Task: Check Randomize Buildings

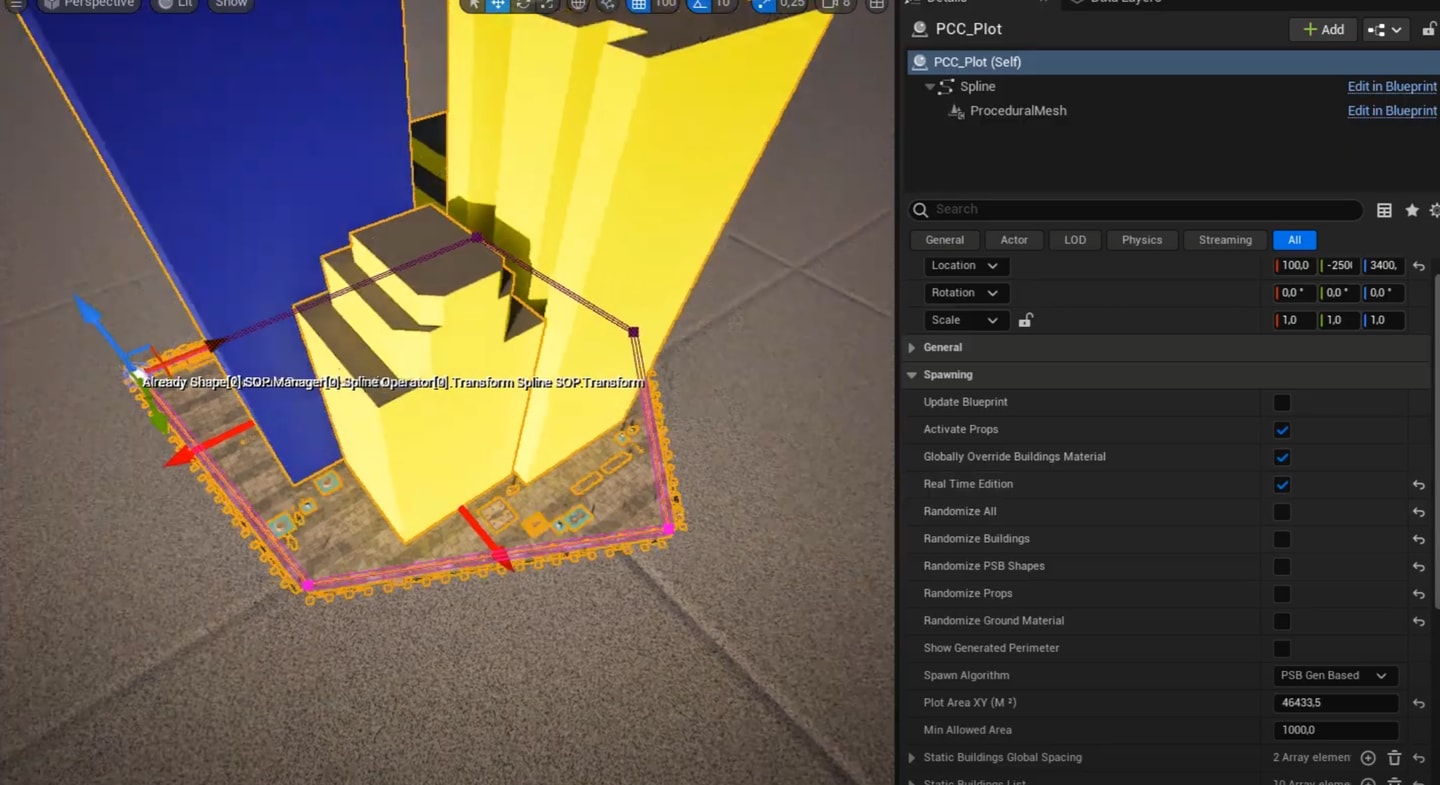Action: click(1282, 539)
